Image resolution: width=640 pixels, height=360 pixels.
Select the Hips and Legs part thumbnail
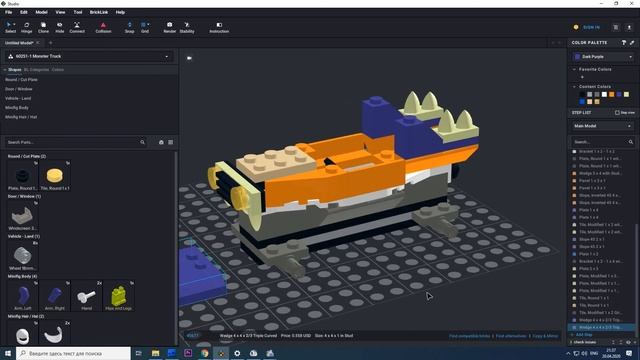pyautogui.click(x=119, y=296)
